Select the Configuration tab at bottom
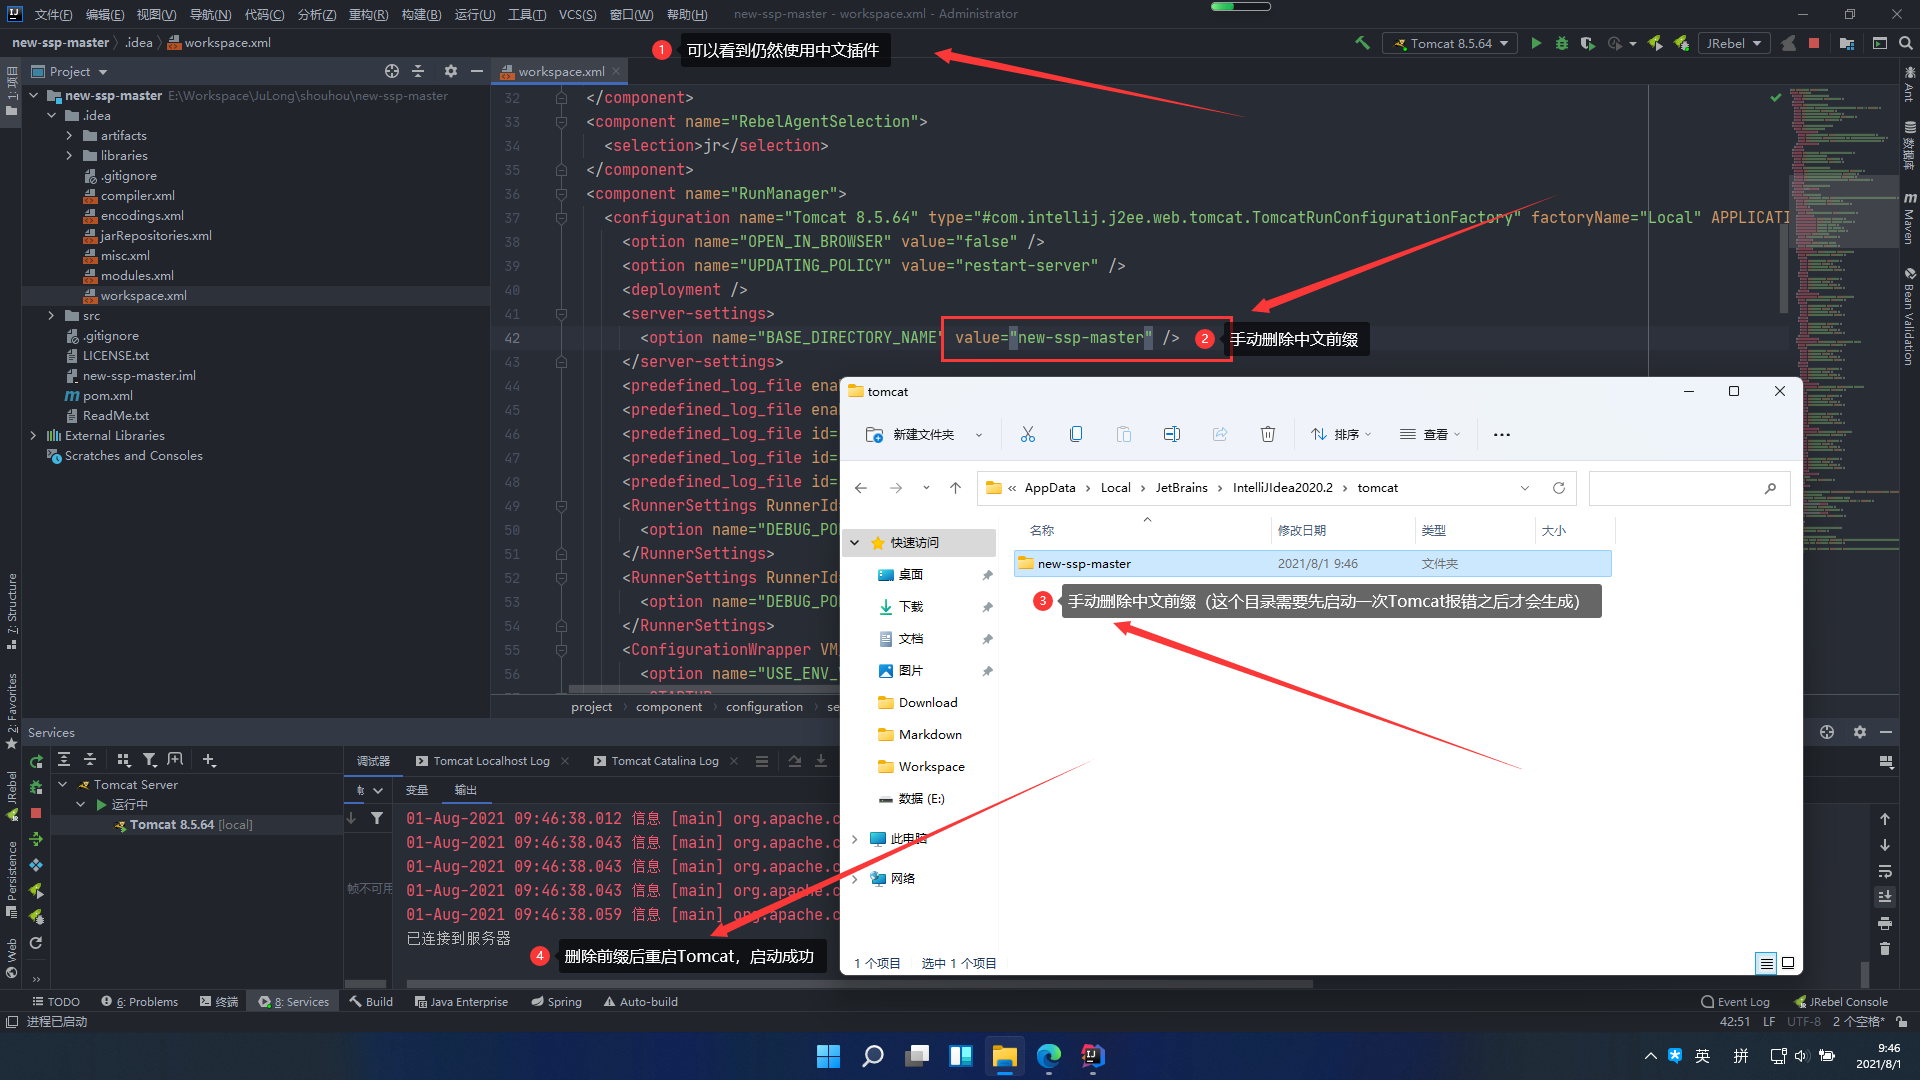 766,705
